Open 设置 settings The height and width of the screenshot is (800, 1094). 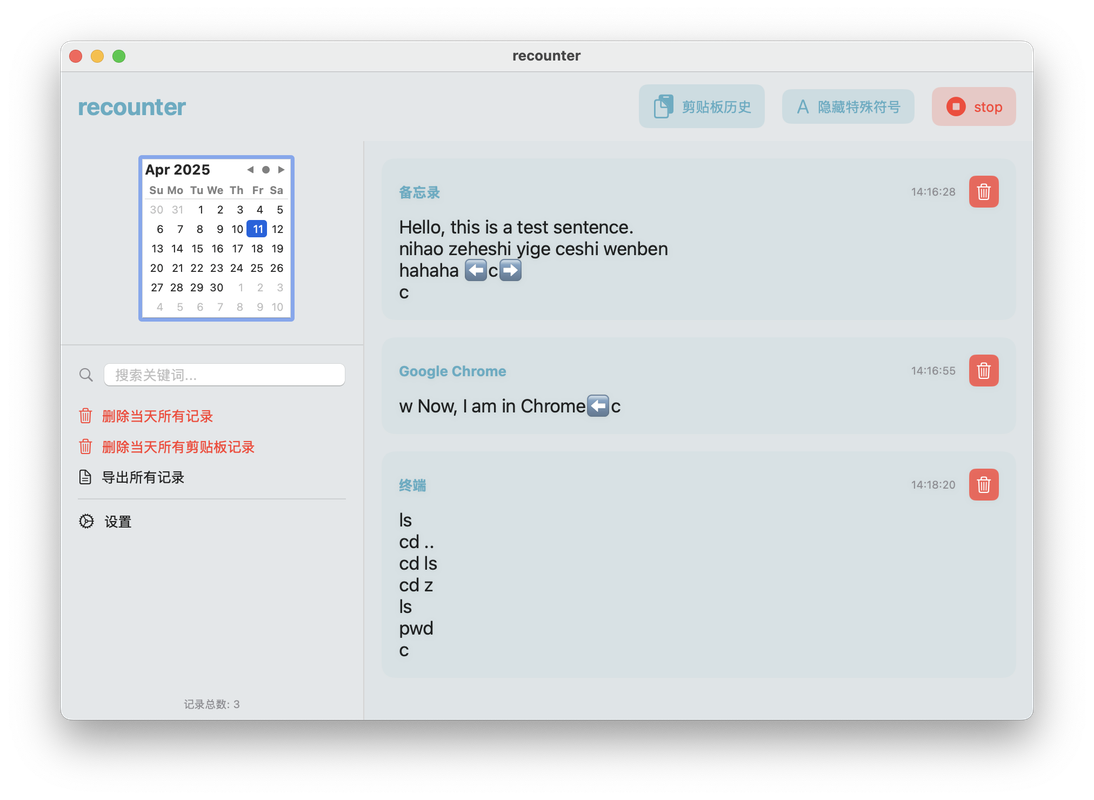click(118, 522)
